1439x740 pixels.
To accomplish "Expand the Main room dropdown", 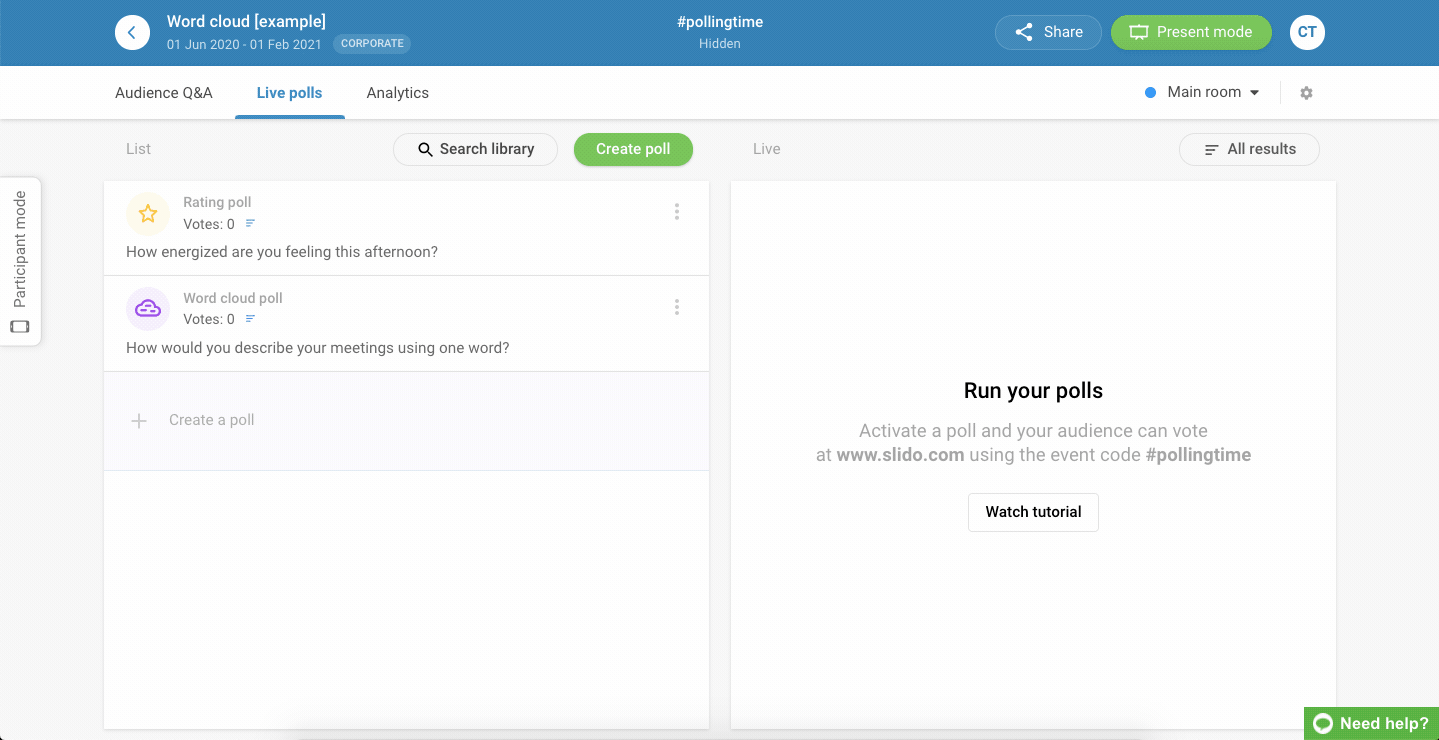I will [1203, 92].
